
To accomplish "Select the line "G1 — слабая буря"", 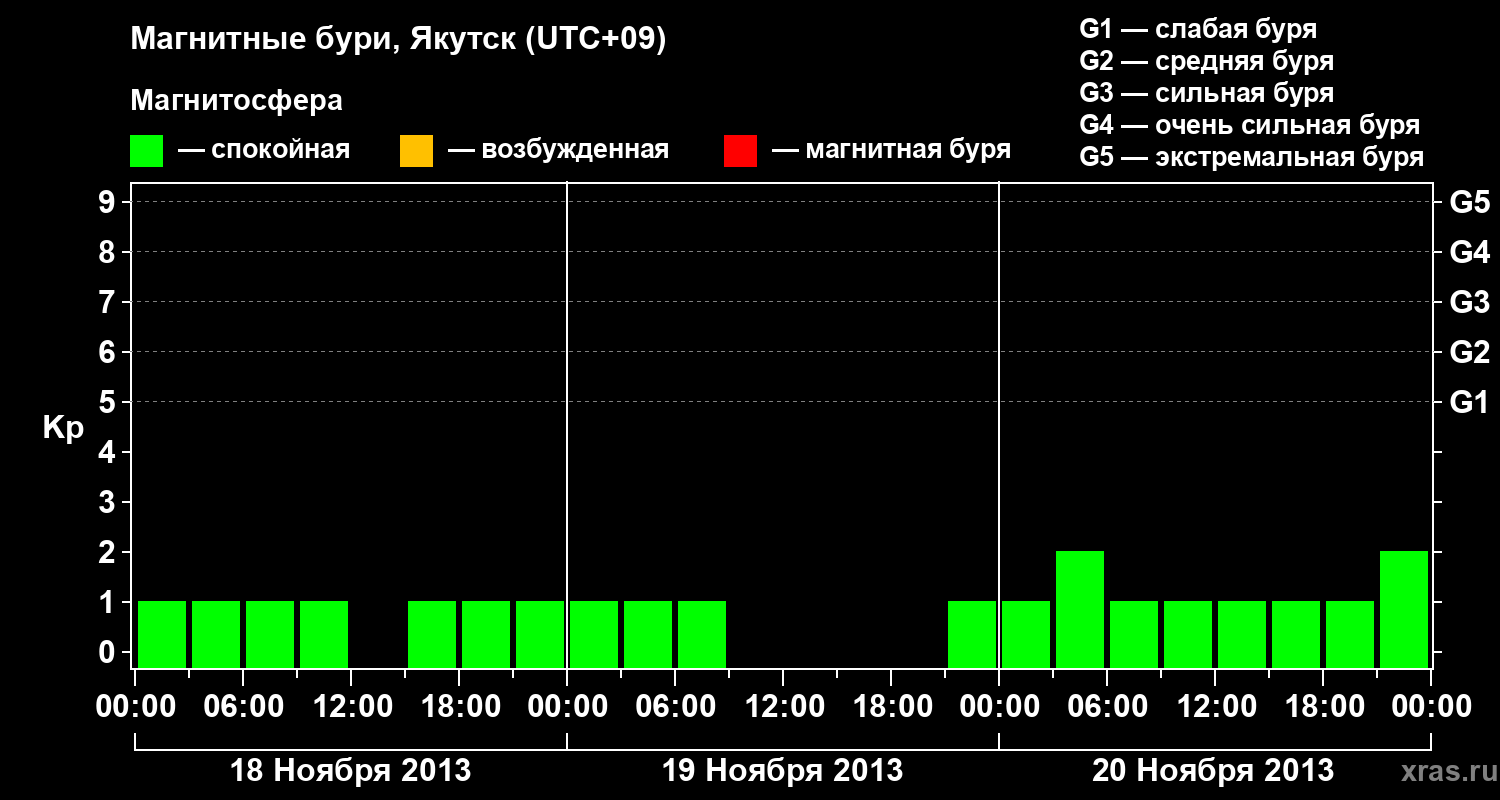I will 1198,28.
